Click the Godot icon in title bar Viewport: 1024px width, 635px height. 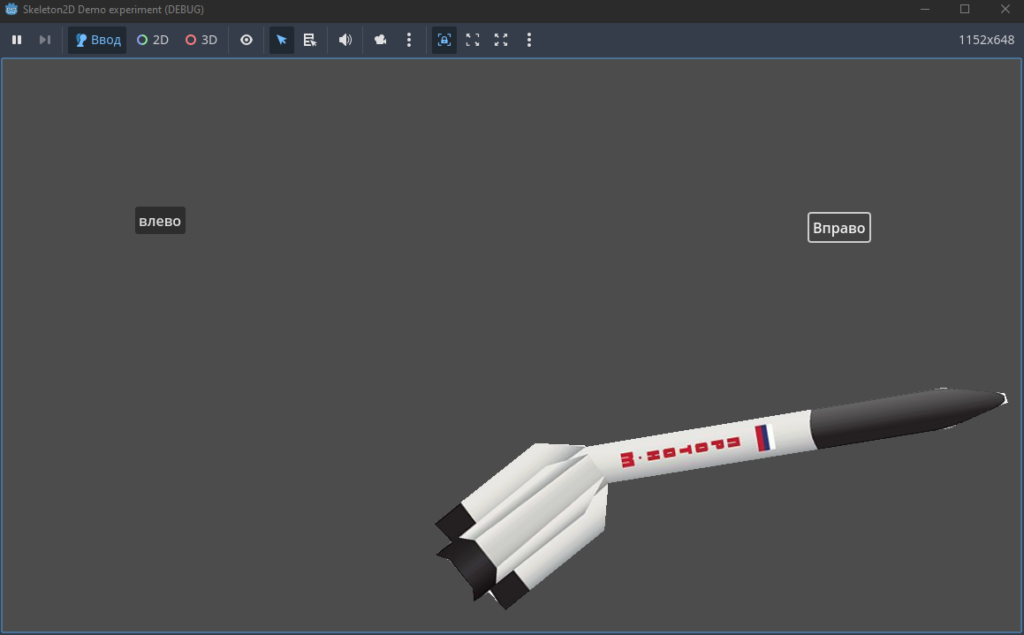(11, 9)
